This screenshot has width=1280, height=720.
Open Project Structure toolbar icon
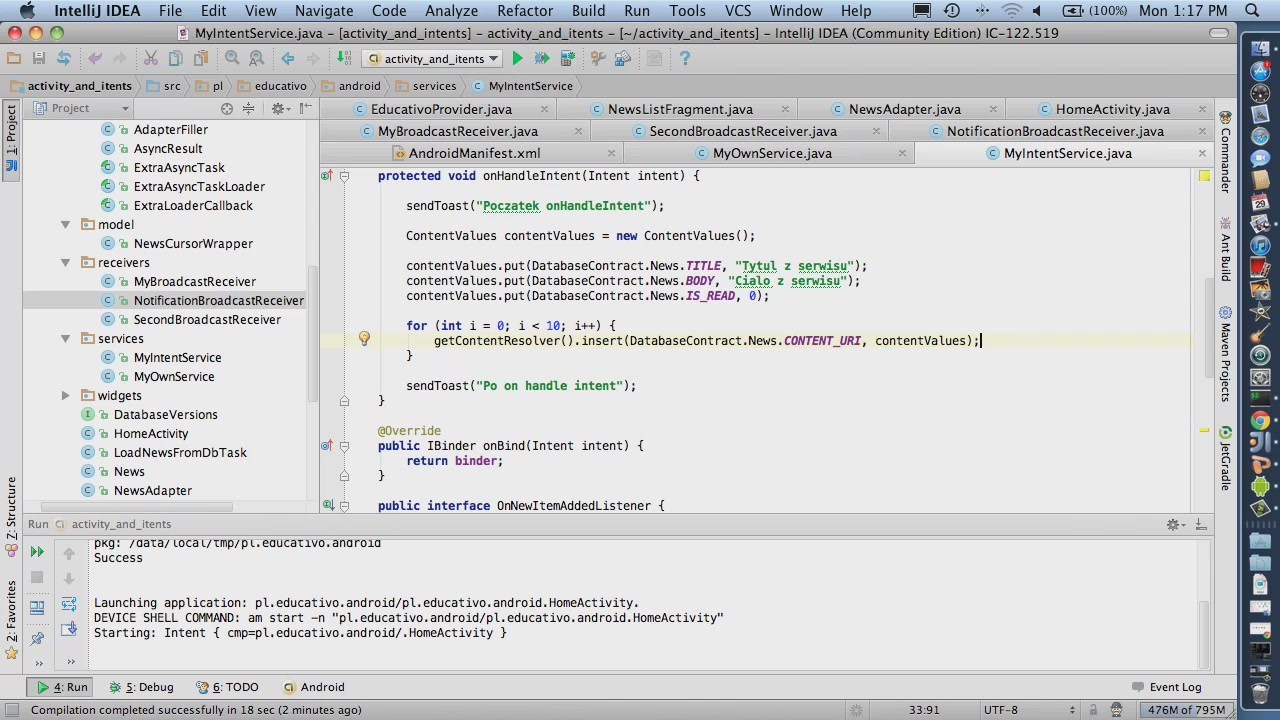click(x=622, y=59)
